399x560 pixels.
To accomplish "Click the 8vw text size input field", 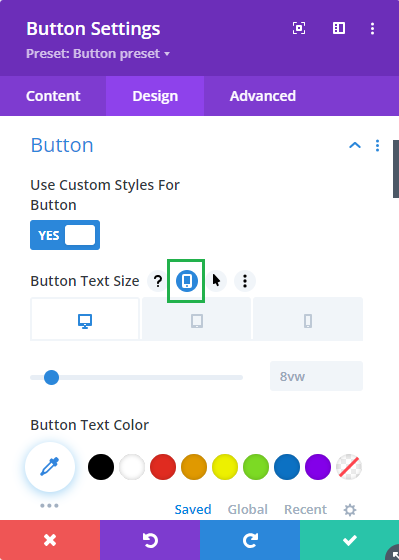I will point(316,376).
